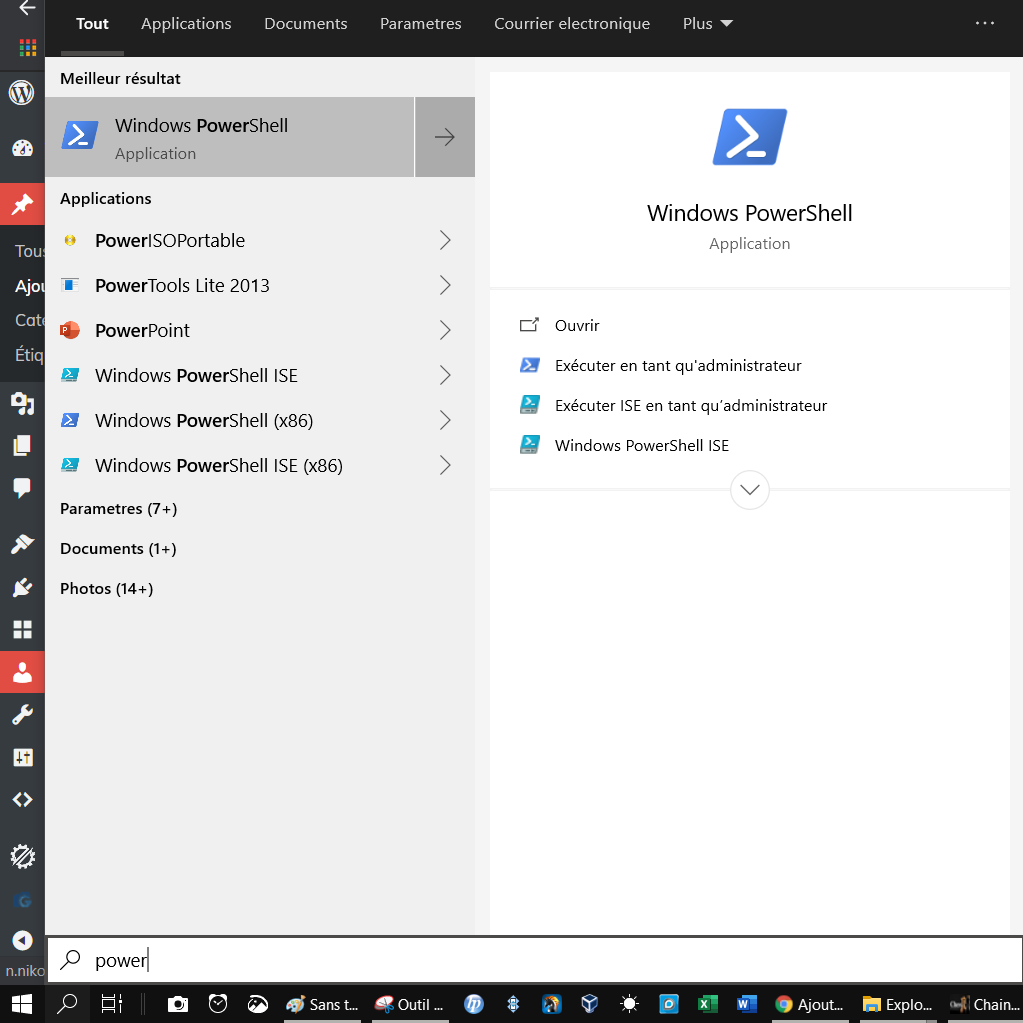Show Photos (14+) results

tap(106, 588)
